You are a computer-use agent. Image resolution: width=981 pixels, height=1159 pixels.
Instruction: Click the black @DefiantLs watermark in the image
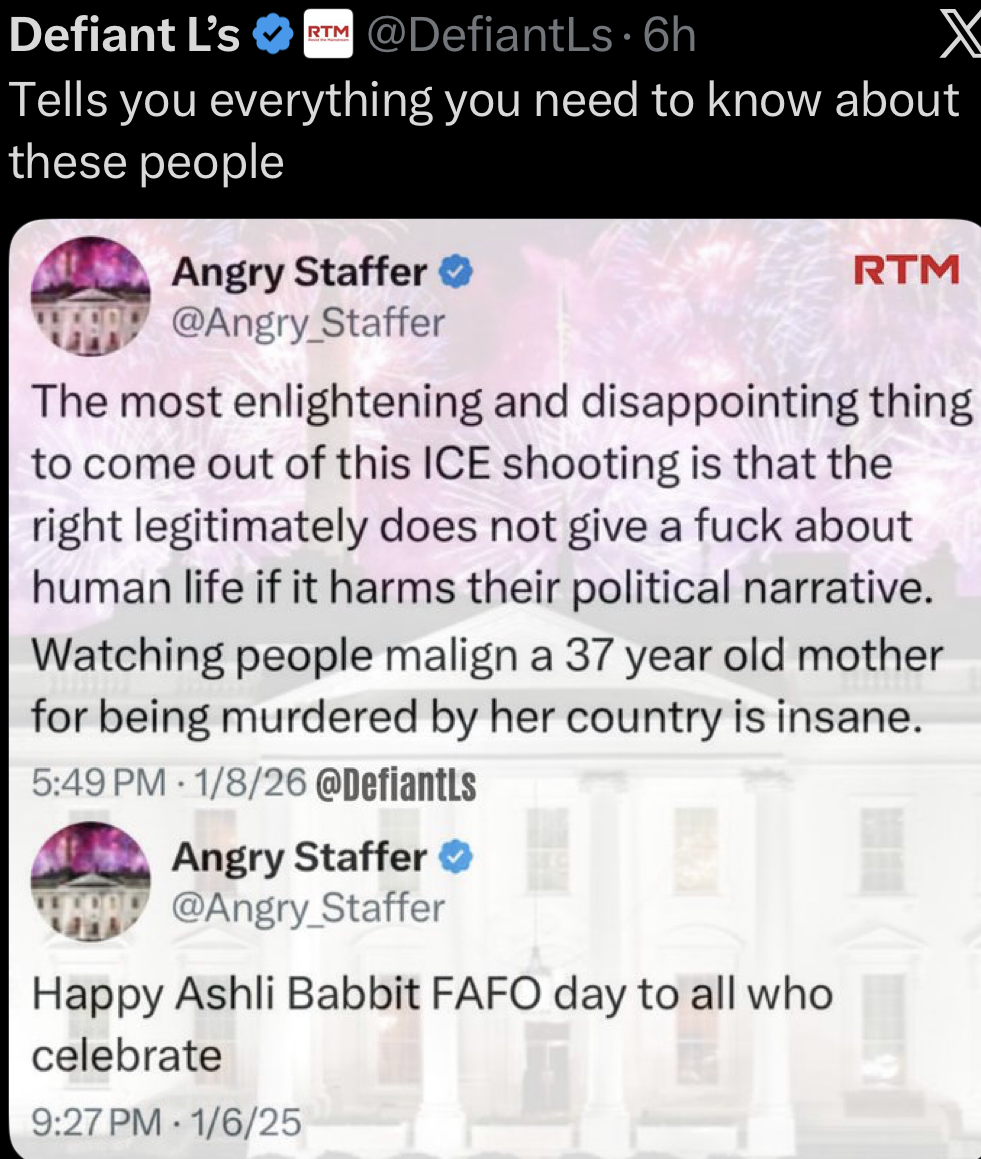click(396, 784)
